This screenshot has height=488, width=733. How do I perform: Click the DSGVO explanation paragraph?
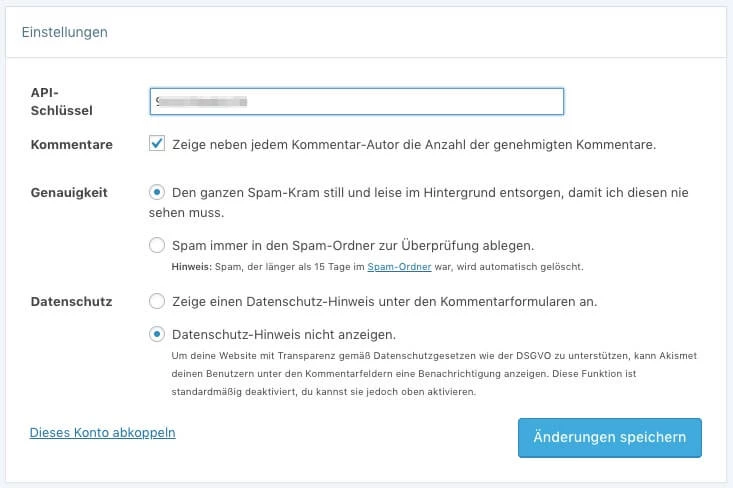tap(434, 373)
